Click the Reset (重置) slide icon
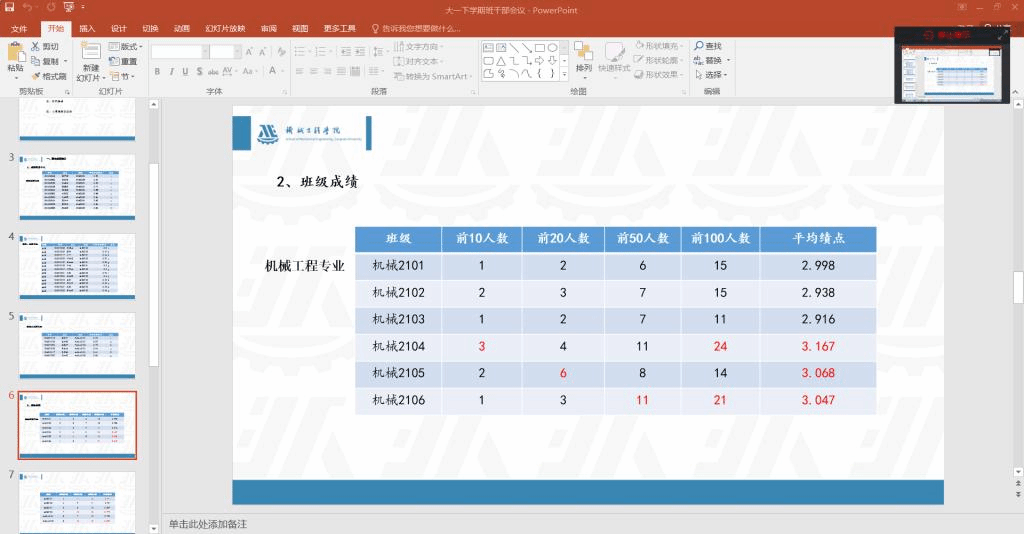The image size is (1024, 534). 114,62
